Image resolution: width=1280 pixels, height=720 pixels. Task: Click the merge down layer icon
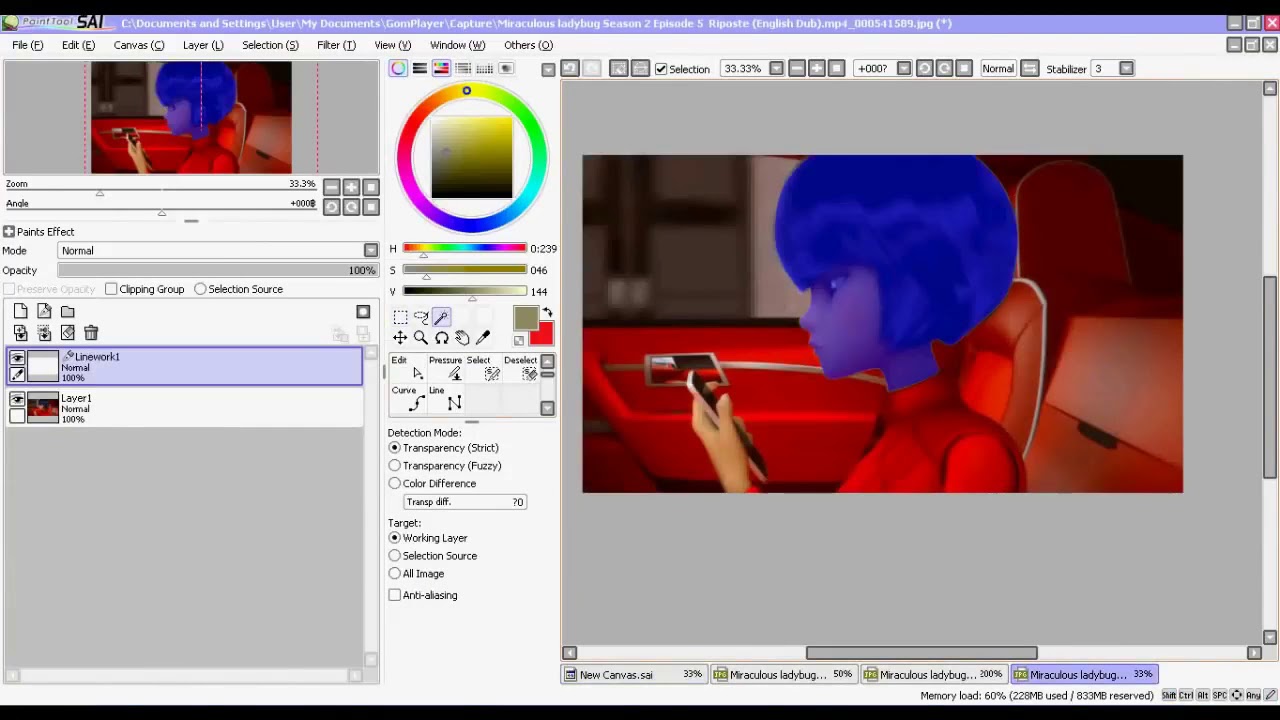[44, 333]
